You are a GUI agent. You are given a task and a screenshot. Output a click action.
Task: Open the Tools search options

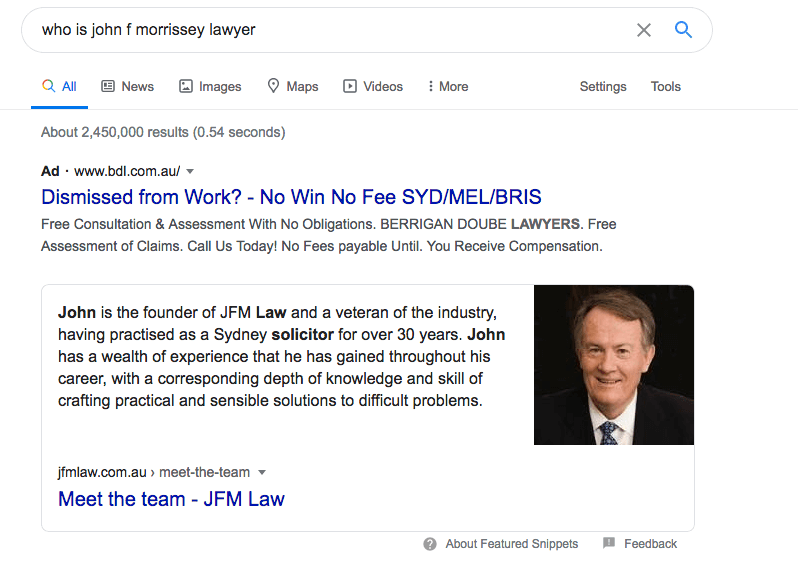point(665,87)
